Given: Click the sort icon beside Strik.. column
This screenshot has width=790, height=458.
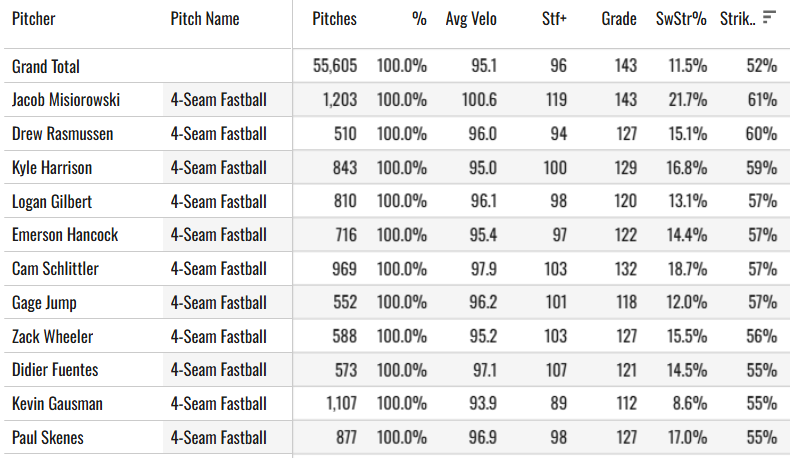Looking at the screenshot, I should (x=769, y=18).
